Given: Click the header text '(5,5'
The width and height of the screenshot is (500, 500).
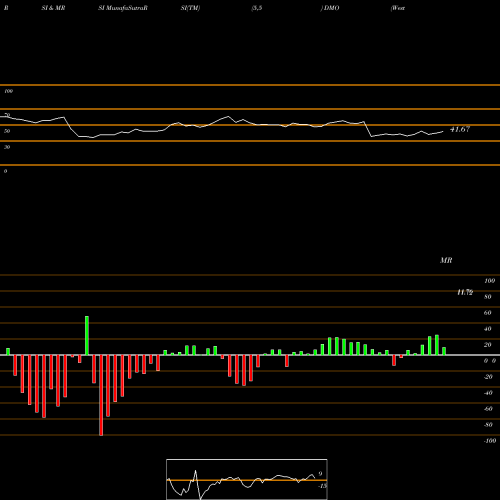Looking at the screenshot, I should click(x=257, y=8).
